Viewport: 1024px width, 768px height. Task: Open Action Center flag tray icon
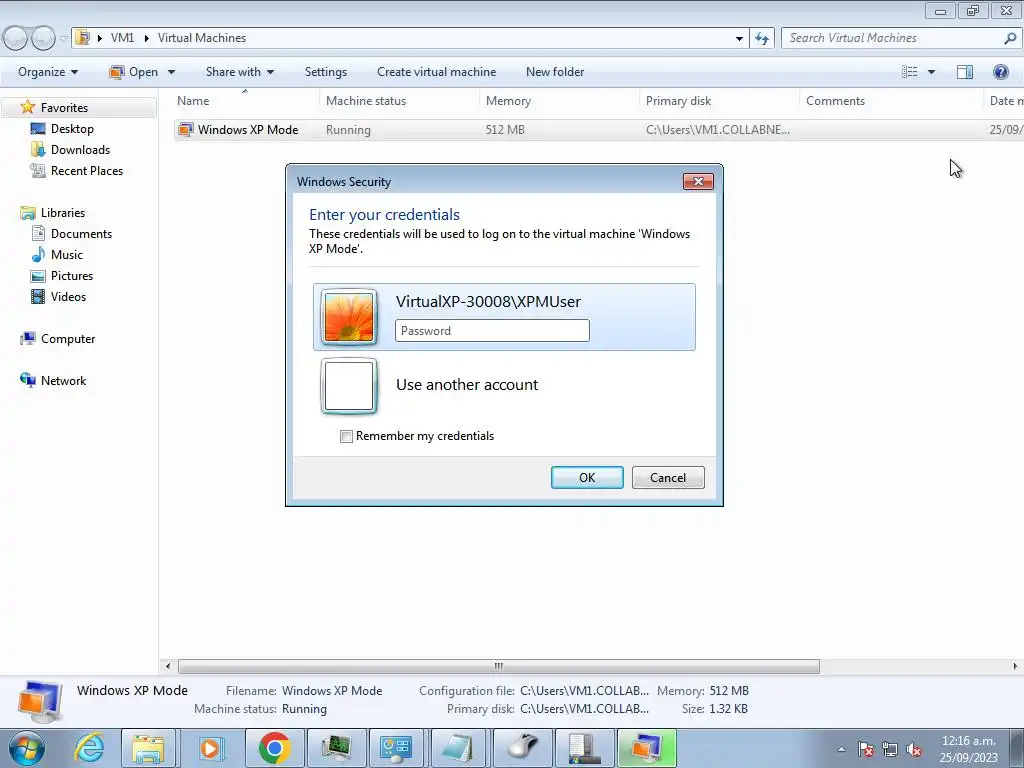point(865,749)
